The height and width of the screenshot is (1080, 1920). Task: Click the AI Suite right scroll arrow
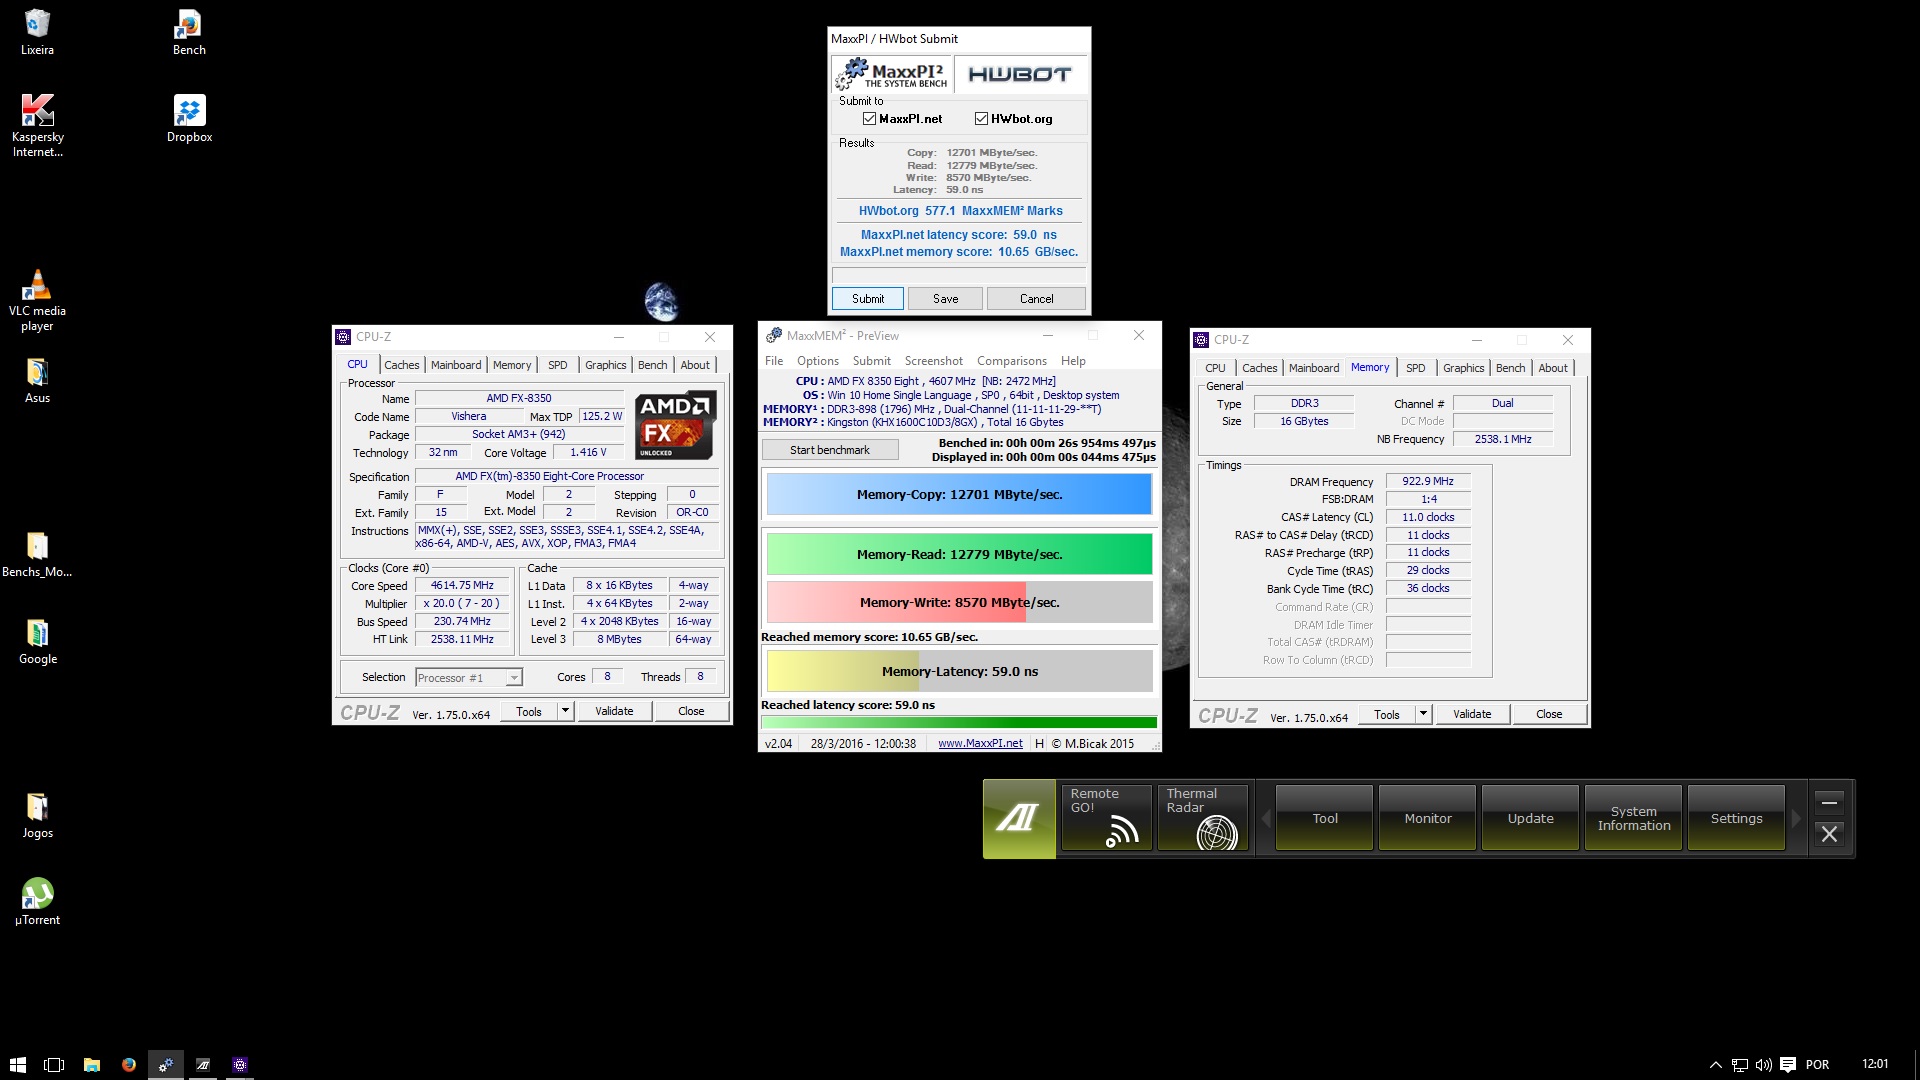[1796, 819]
